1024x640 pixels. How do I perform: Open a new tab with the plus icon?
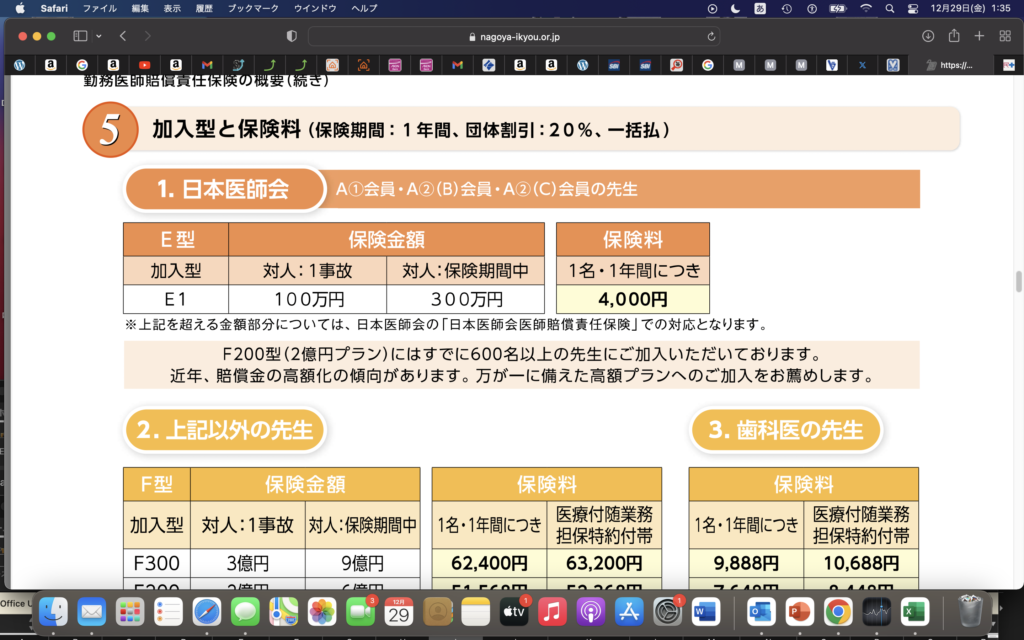[x=979, y=36]
